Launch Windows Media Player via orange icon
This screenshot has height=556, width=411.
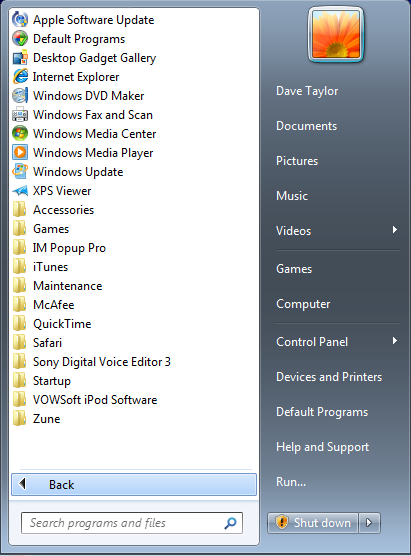pyautogui.click(x=20, y=152)
